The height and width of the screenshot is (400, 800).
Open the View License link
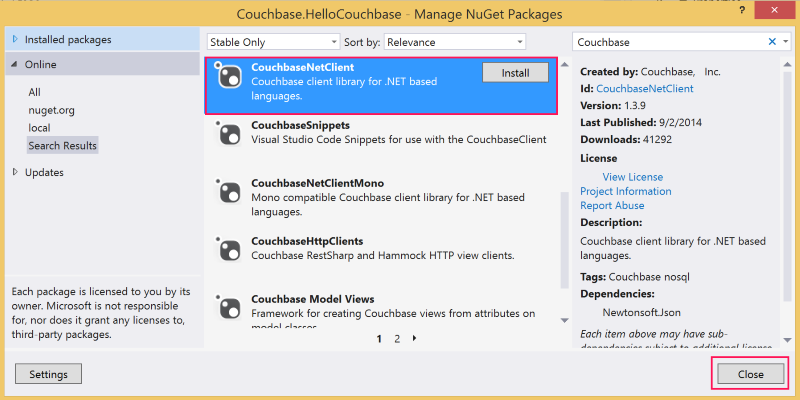[x=632, y=177]
